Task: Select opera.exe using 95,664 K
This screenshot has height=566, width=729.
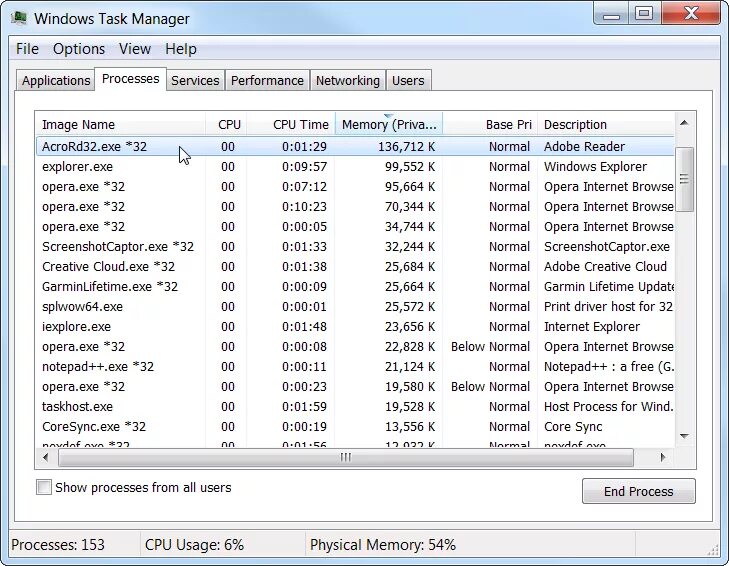Action: click(355, 186)
